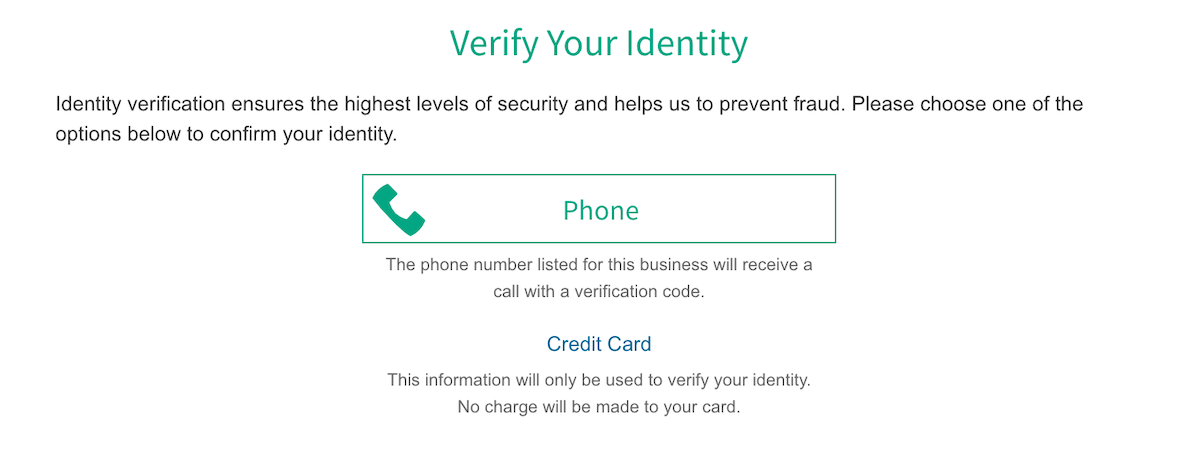Select the word Identity in the green heading
The width and height of the screenshot is (1200, 460).
pos(688,44)
